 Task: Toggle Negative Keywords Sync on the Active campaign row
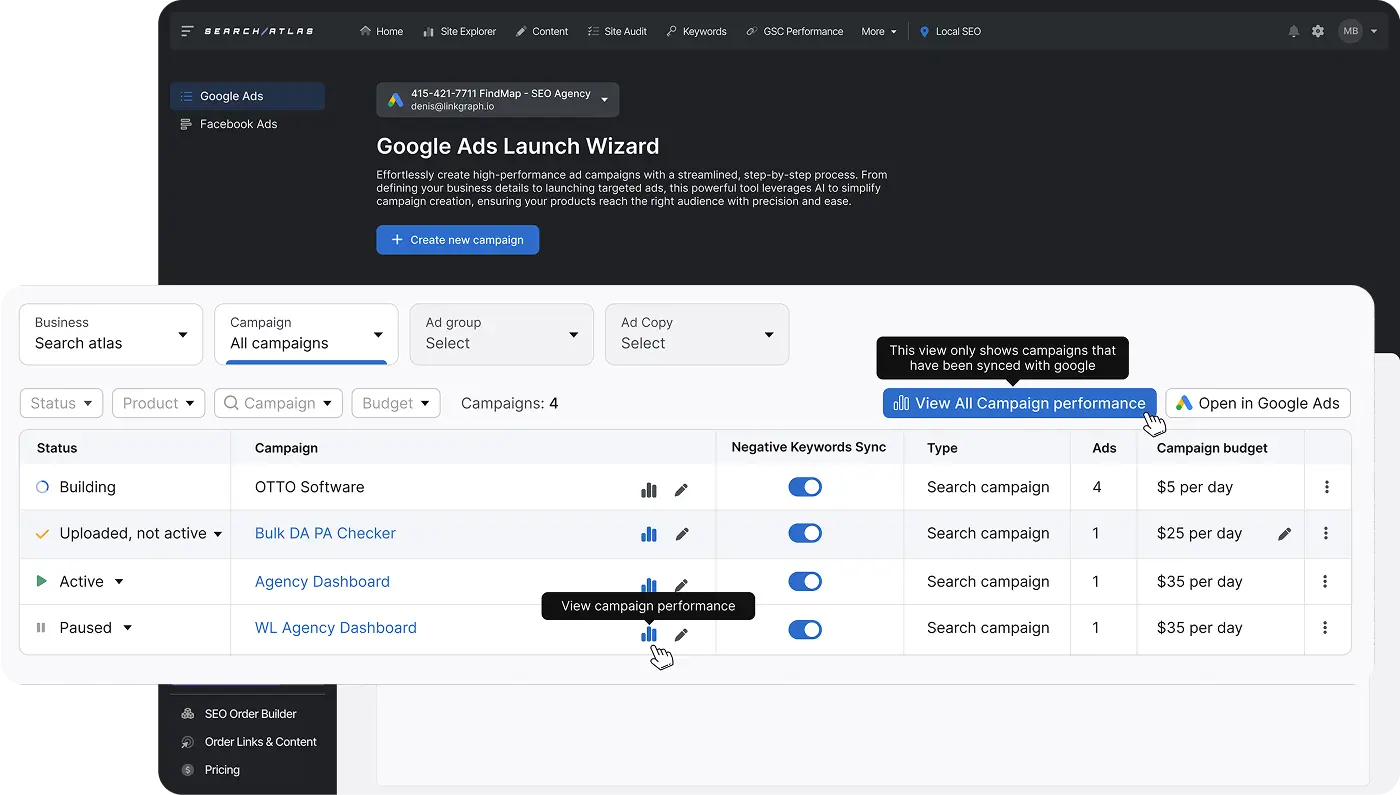pyautogui.click(x=805, y=581)
